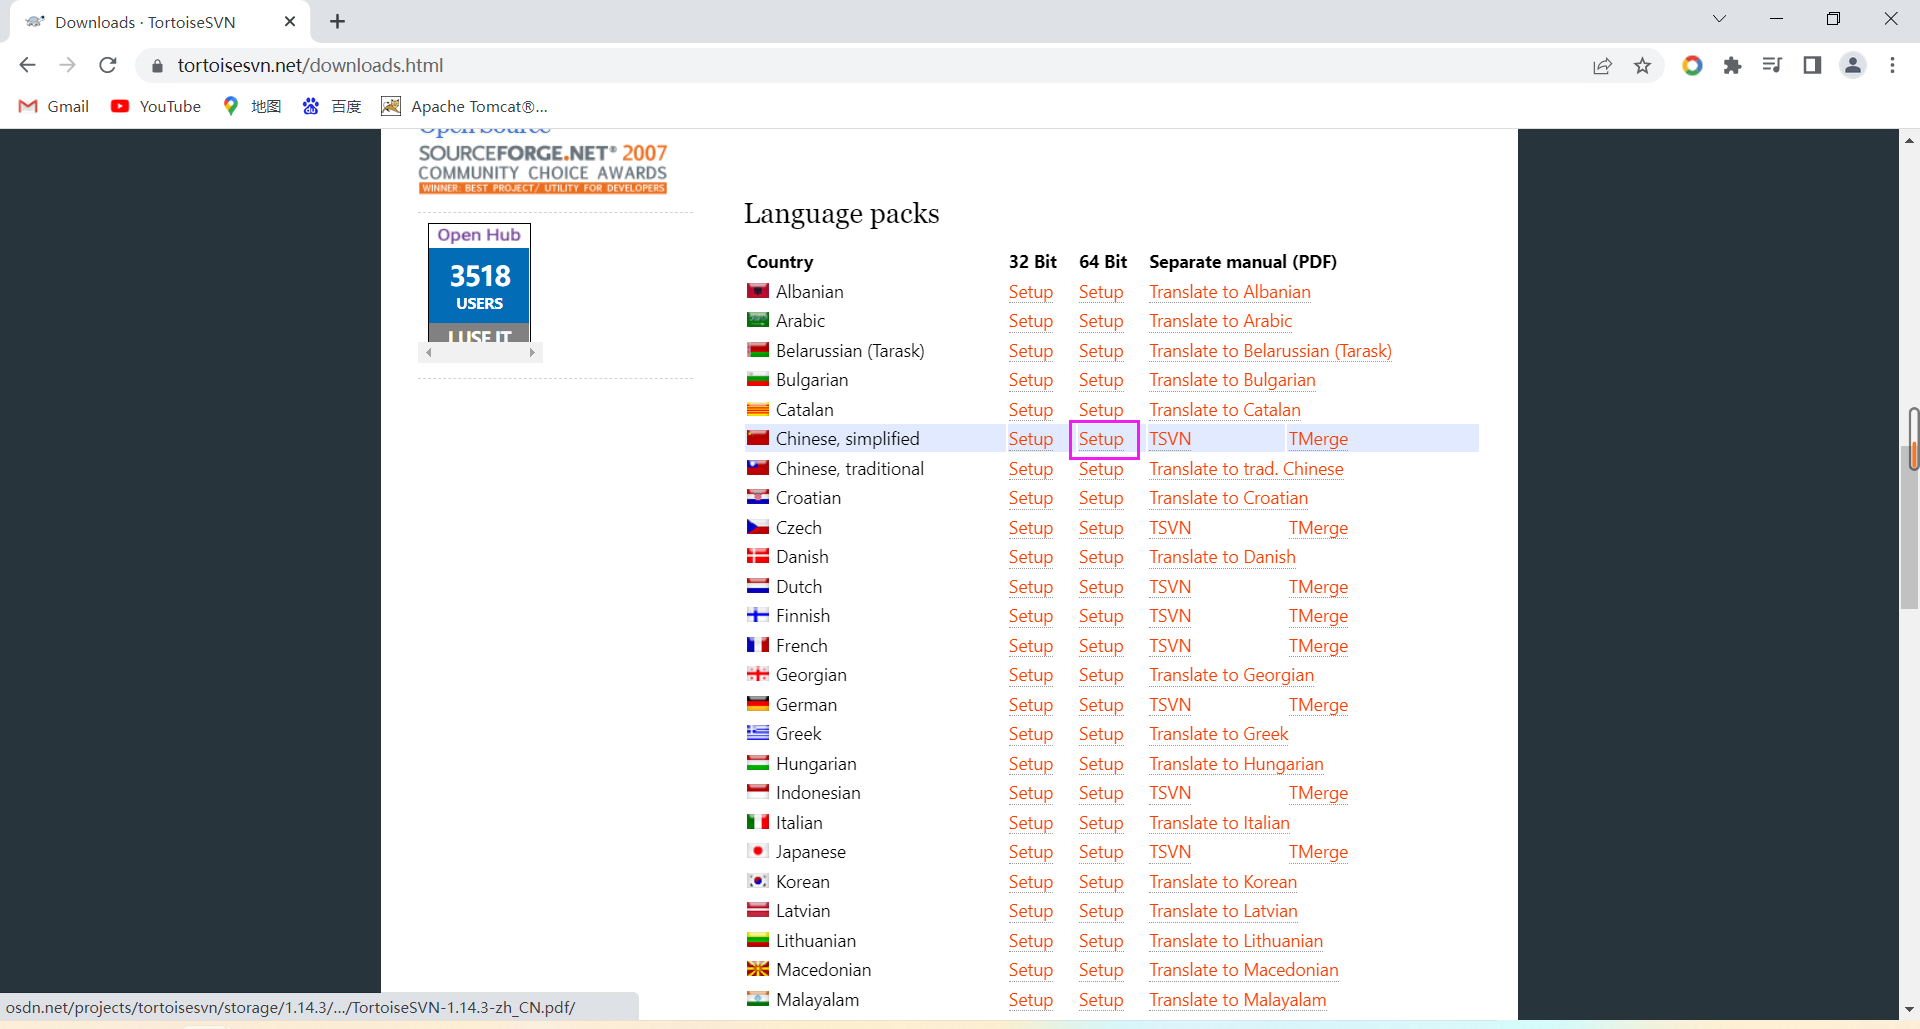Download German 32 Bit Setup
Viewport: 1920px width, 1029px height.
pos(1030,705)
